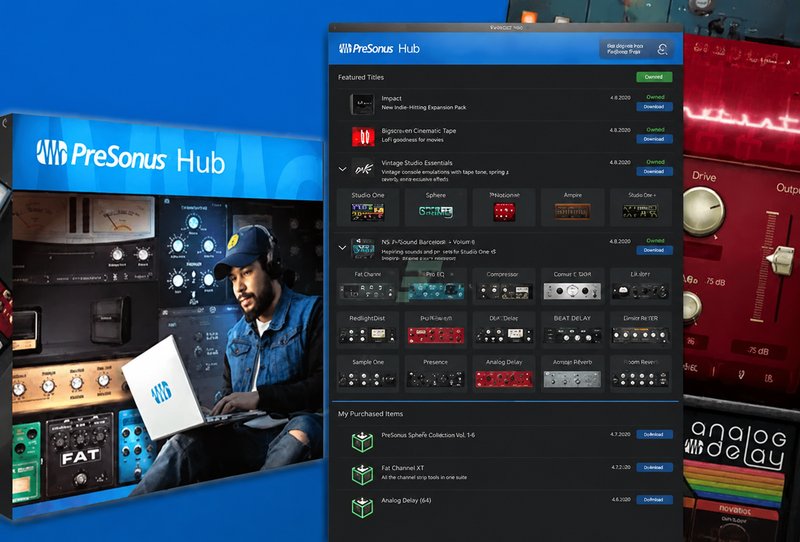This screenshot has width=800, height=542.
Task: Click the Impact row title text
Action: click(x=391, y=98)
